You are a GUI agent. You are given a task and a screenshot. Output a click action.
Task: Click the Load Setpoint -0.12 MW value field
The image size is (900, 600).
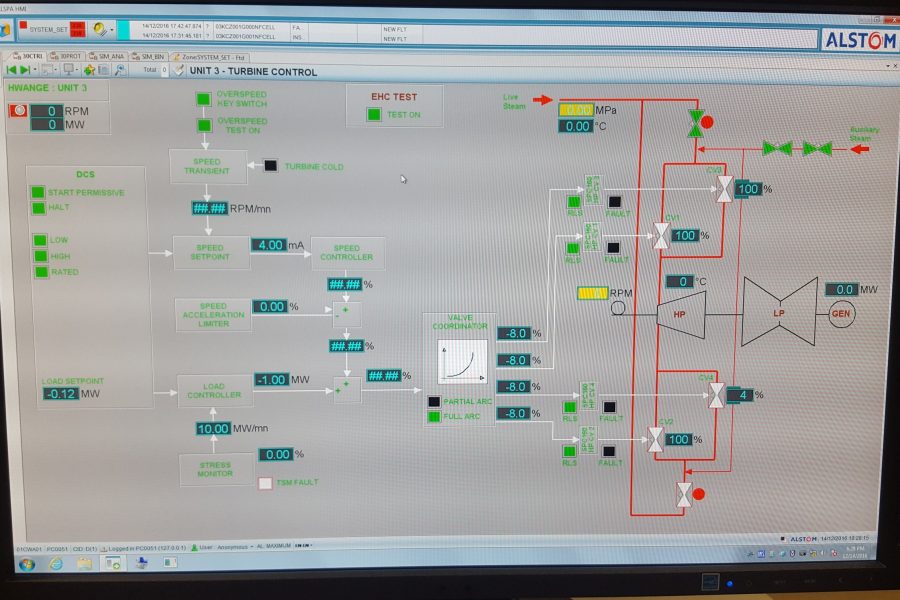tap(61, 394)
